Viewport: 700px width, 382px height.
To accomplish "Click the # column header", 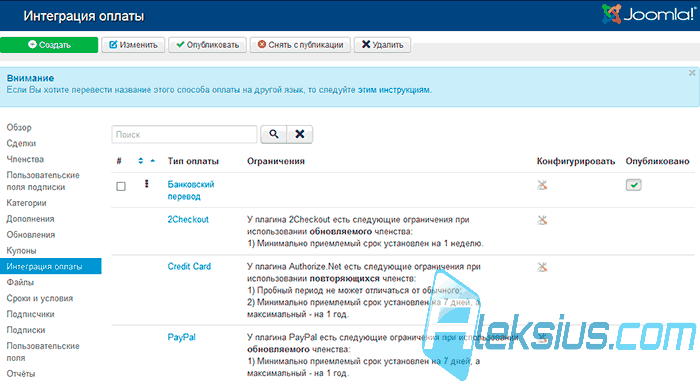I will tap(119, 161).
